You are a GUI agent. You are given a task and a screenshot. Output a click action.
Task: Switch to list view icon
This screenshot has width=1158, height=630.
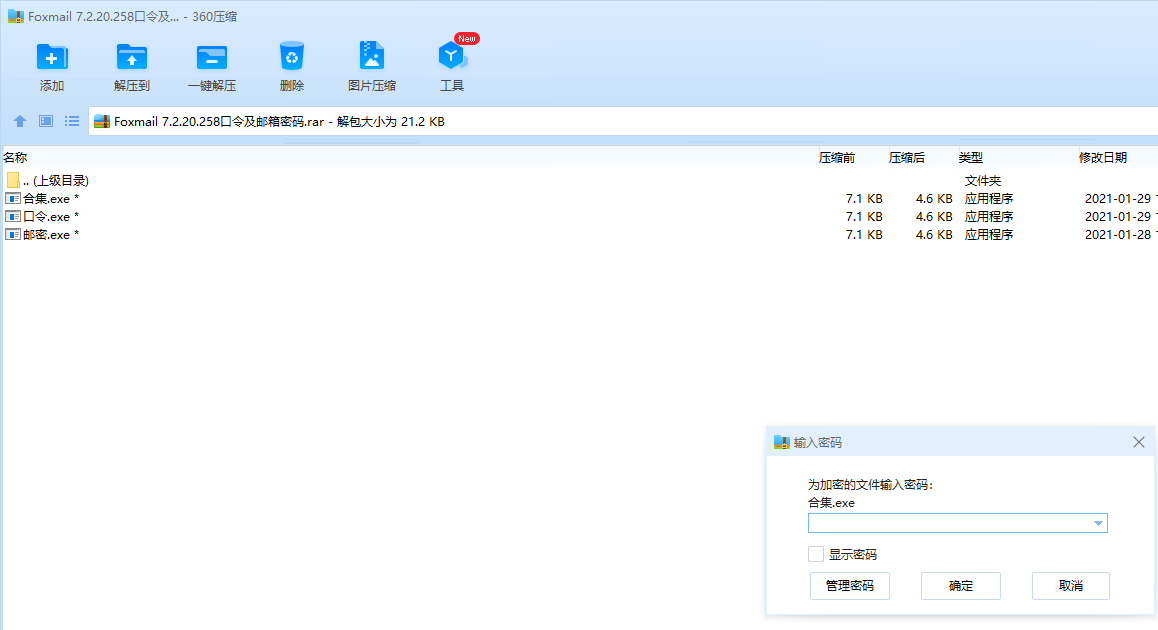[72, 121]
